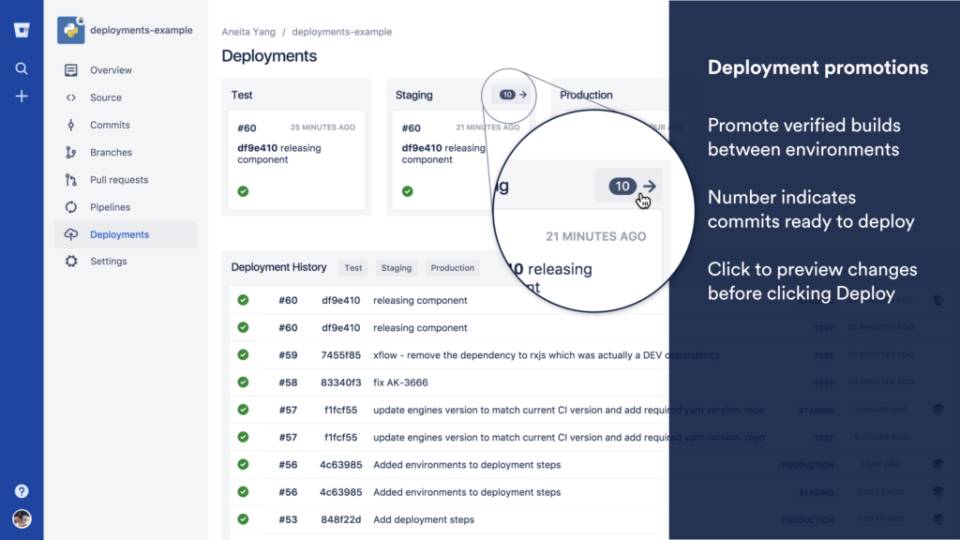Click success checkmark in Staging card

tap(407, 191)
